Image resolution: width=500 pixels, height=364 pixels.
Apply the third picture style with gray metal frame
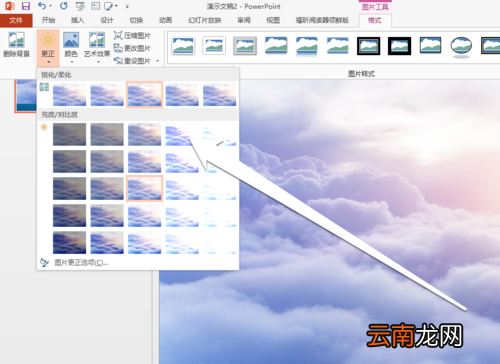click(245, 46)
